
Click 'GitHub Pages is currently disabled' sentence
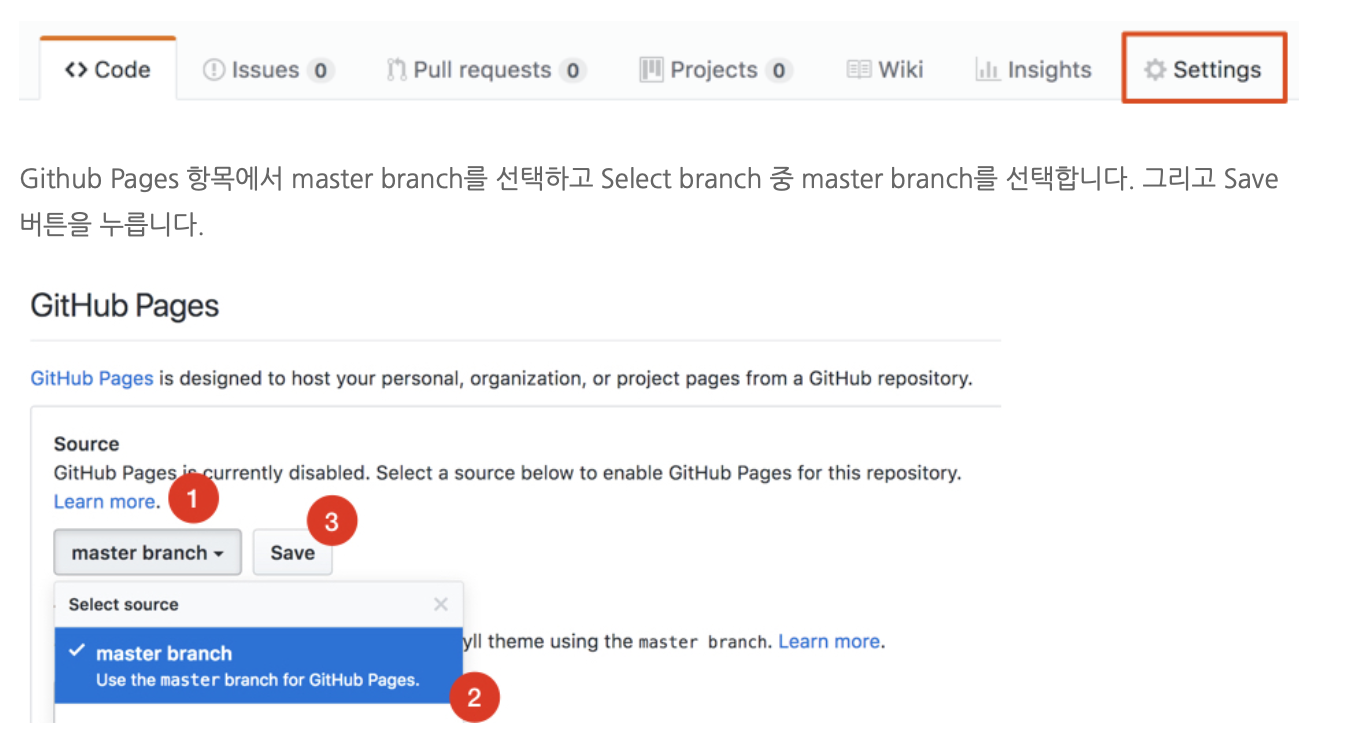pyautogui.click(x=213, y=472)
